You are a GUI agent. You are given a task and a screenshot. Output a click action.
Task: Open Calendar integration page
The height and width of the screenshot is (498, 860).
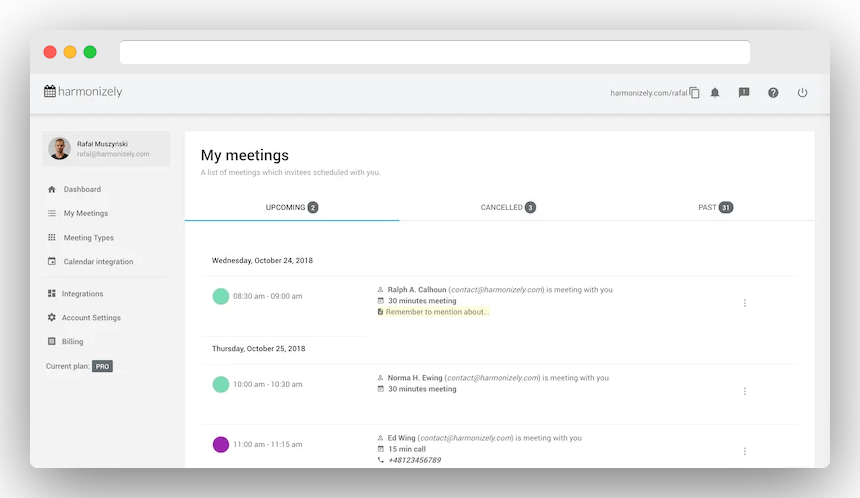(98, 262)
